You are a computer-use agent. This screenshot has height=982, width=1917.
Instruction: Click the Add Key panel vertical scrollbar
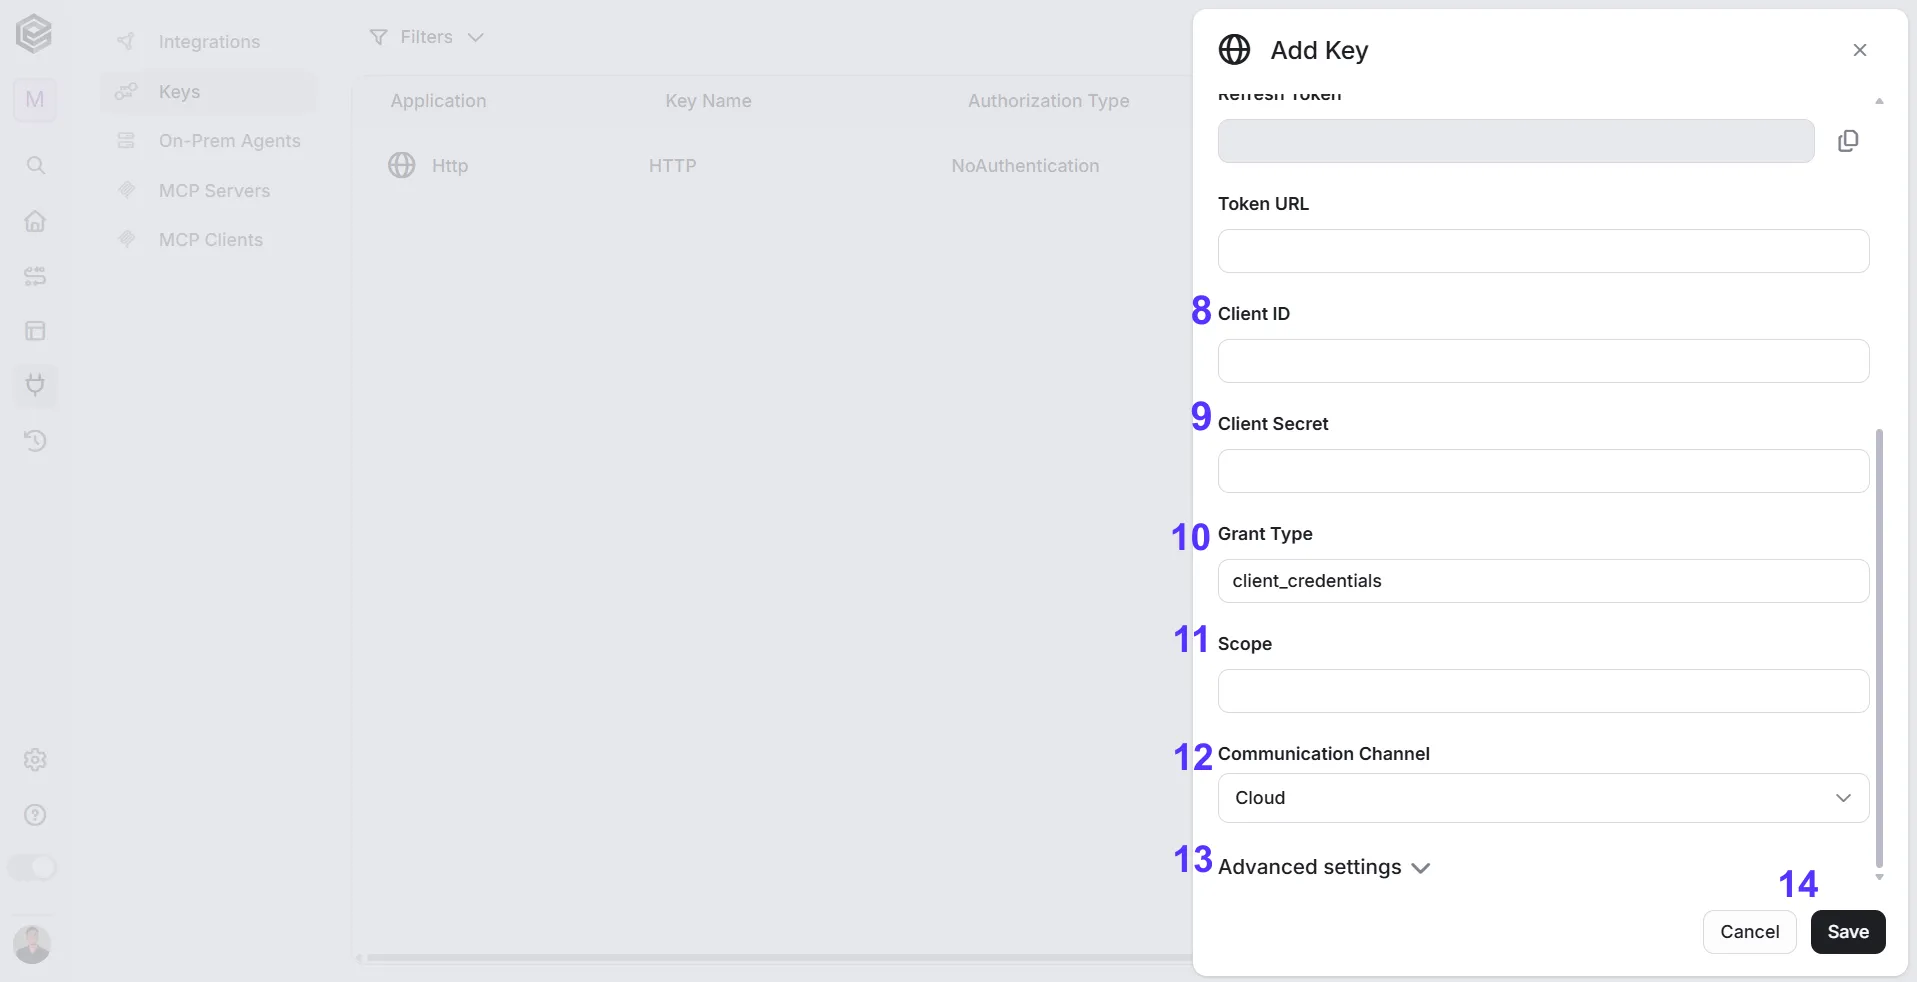(x=1879, y=648)
